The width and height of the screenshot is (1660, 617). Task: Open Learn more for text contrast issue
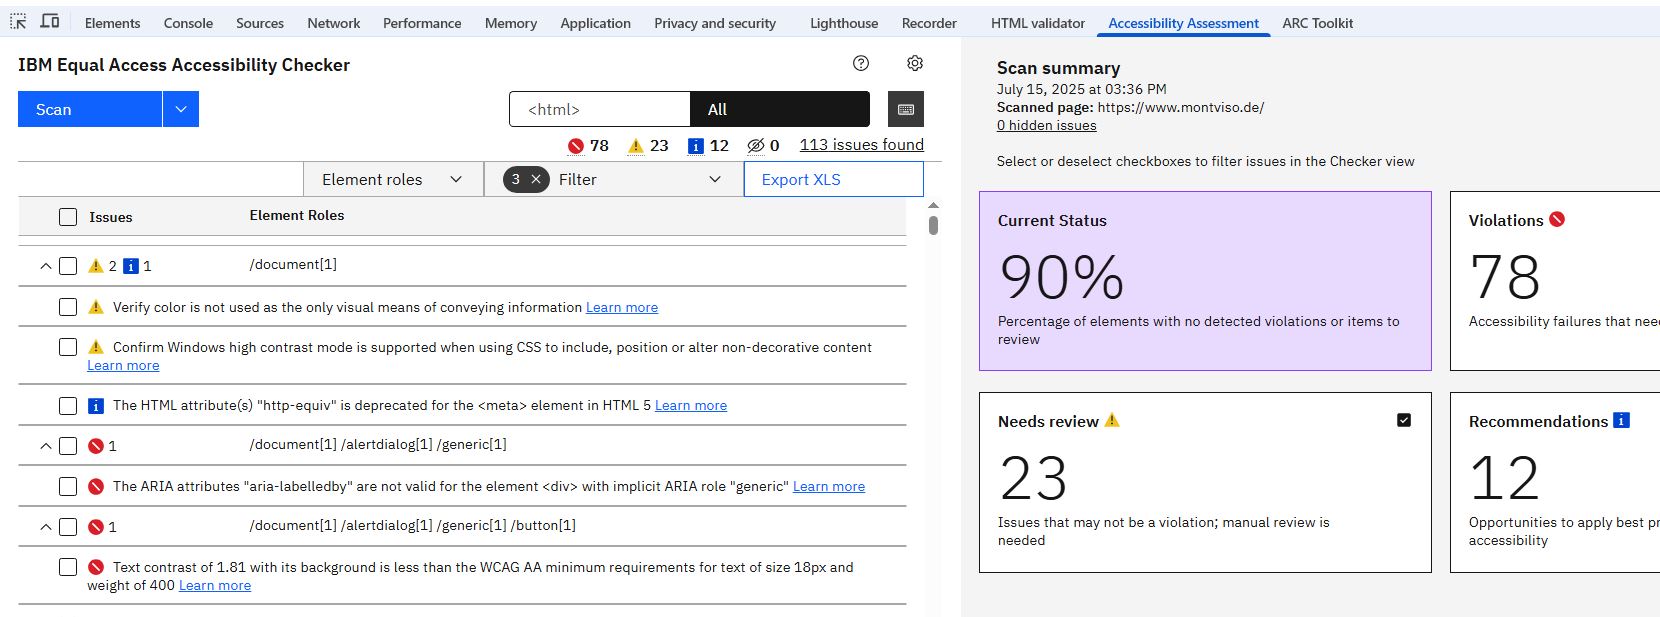coord(215,585)
